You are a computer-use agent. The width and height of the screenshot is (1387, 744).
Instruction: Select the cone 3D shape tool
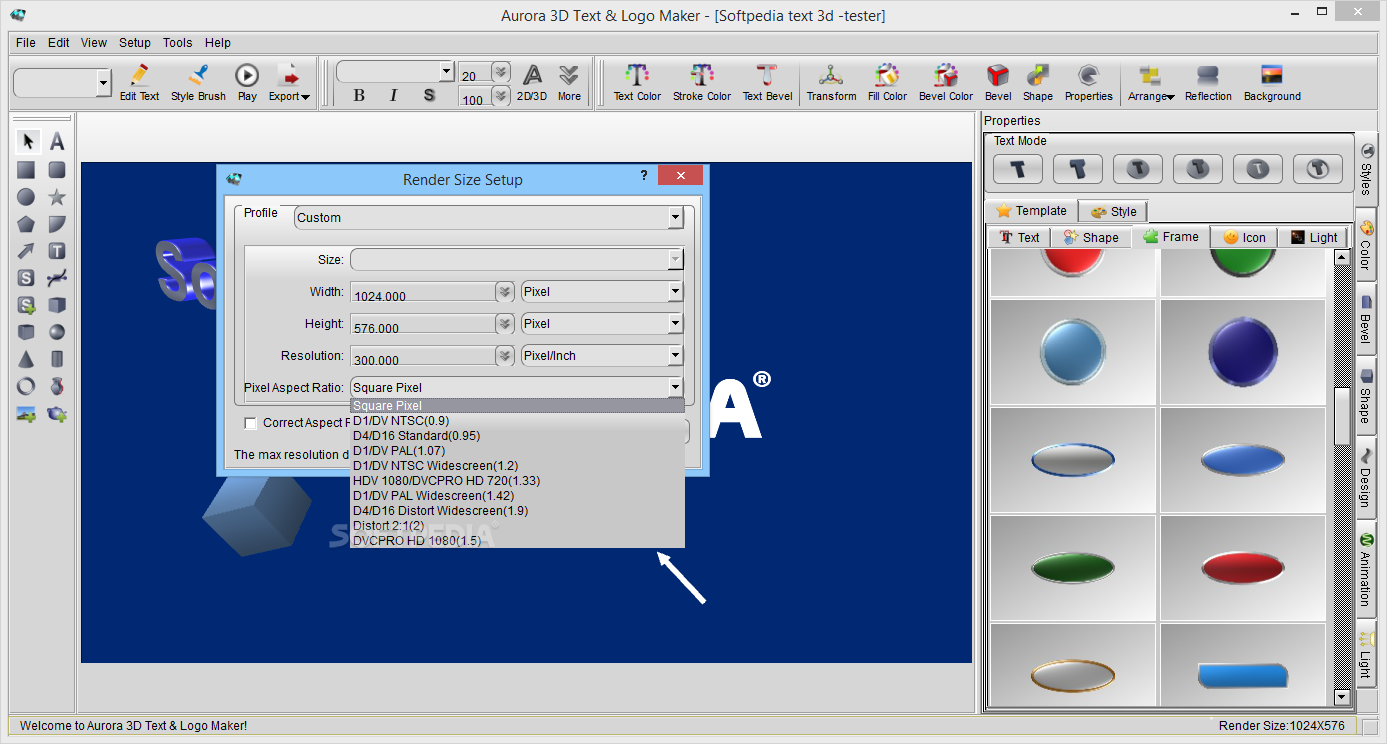click(x=26, y=359)
